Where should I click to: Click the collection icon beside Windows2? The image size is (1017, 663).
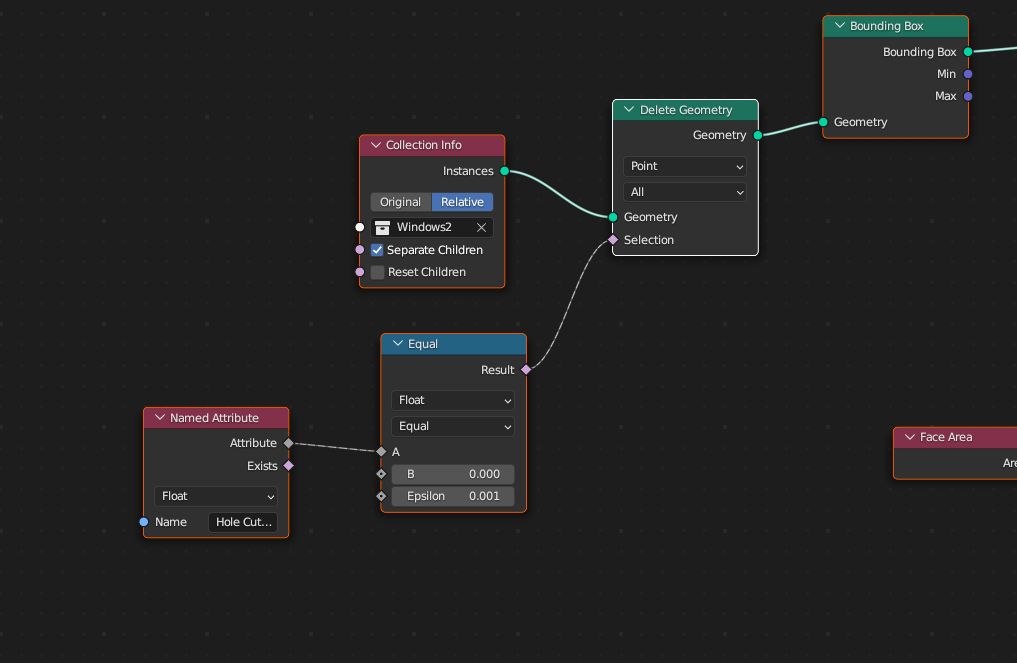point(383,228)
